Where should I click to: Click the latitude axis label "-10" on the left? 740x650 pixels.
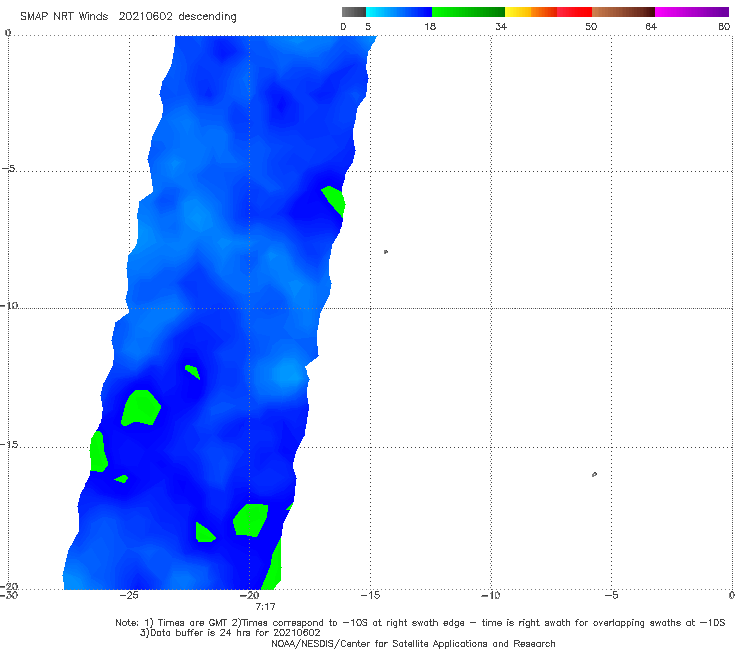(9, 305)
